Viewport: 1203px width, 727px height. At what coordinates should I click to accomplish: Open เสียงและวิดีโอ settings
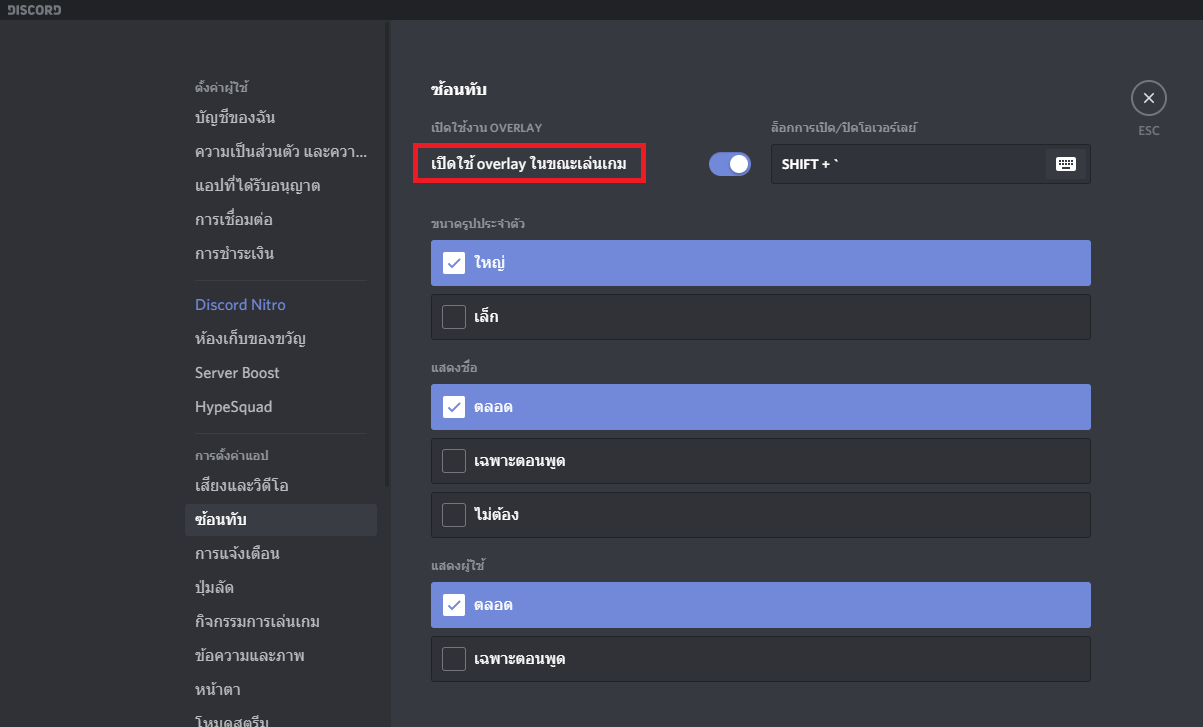241,486
